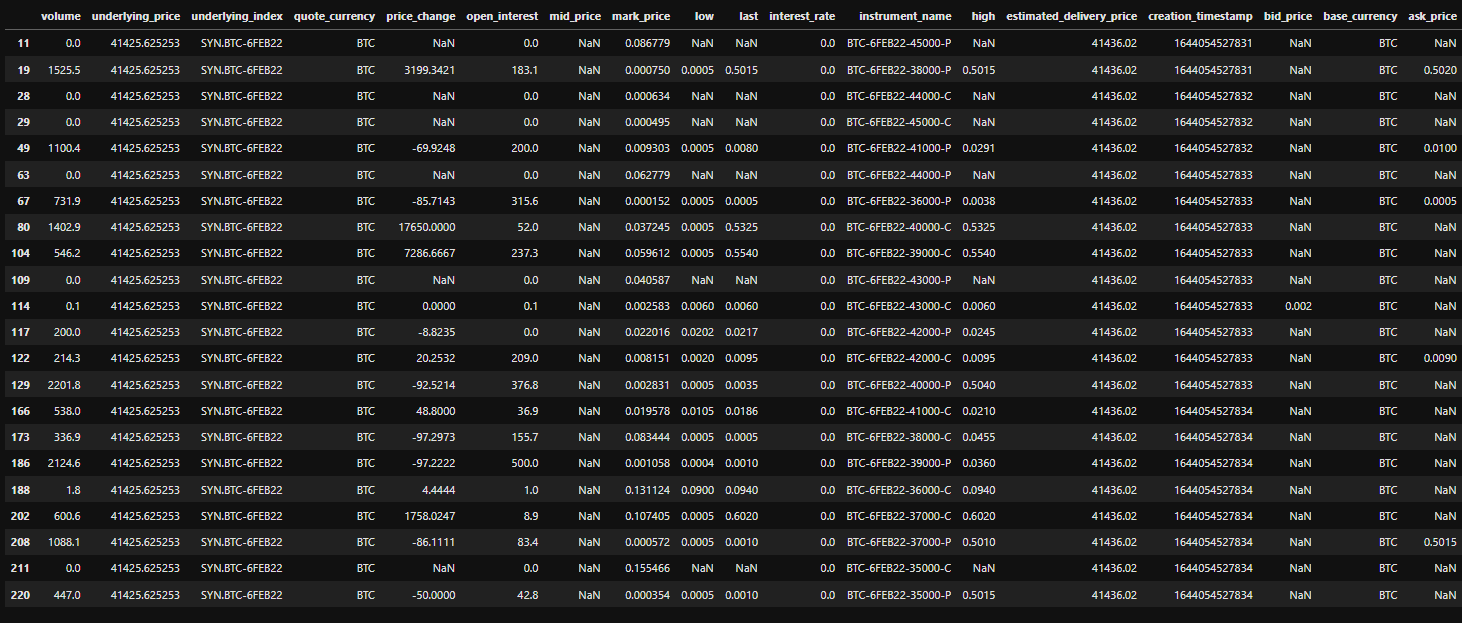This screenshot has width=1462, height=623.
Task: Click the mark_price column header
Action: [x=641, y=16]
